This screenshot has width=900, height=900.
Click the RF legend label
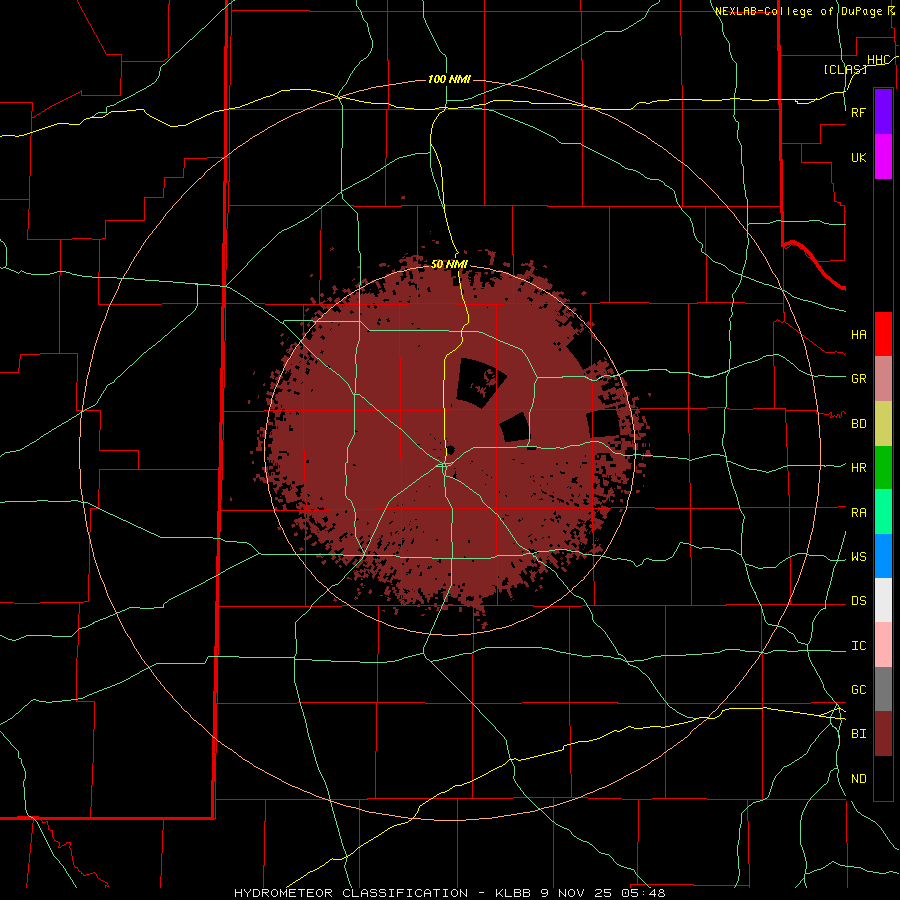858,112
